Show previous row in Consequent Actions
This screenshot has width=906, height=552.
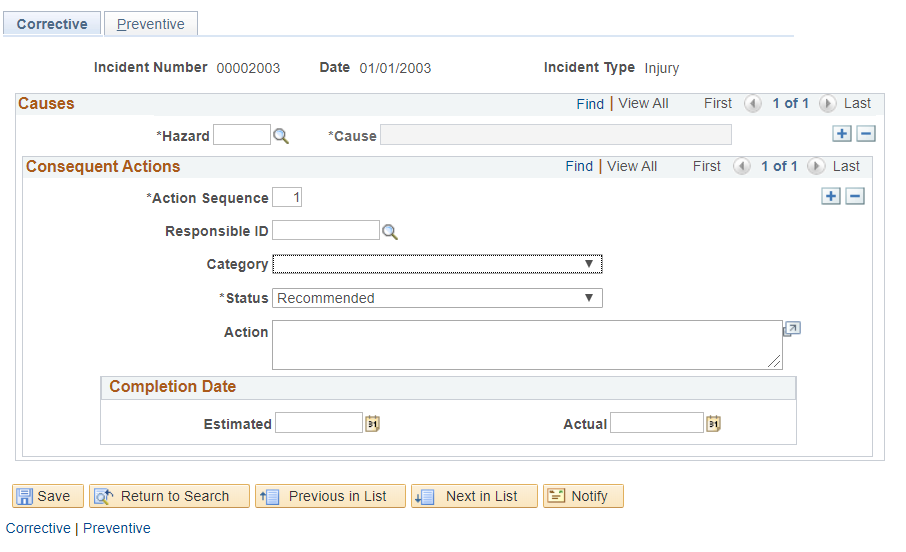(741, 166)
